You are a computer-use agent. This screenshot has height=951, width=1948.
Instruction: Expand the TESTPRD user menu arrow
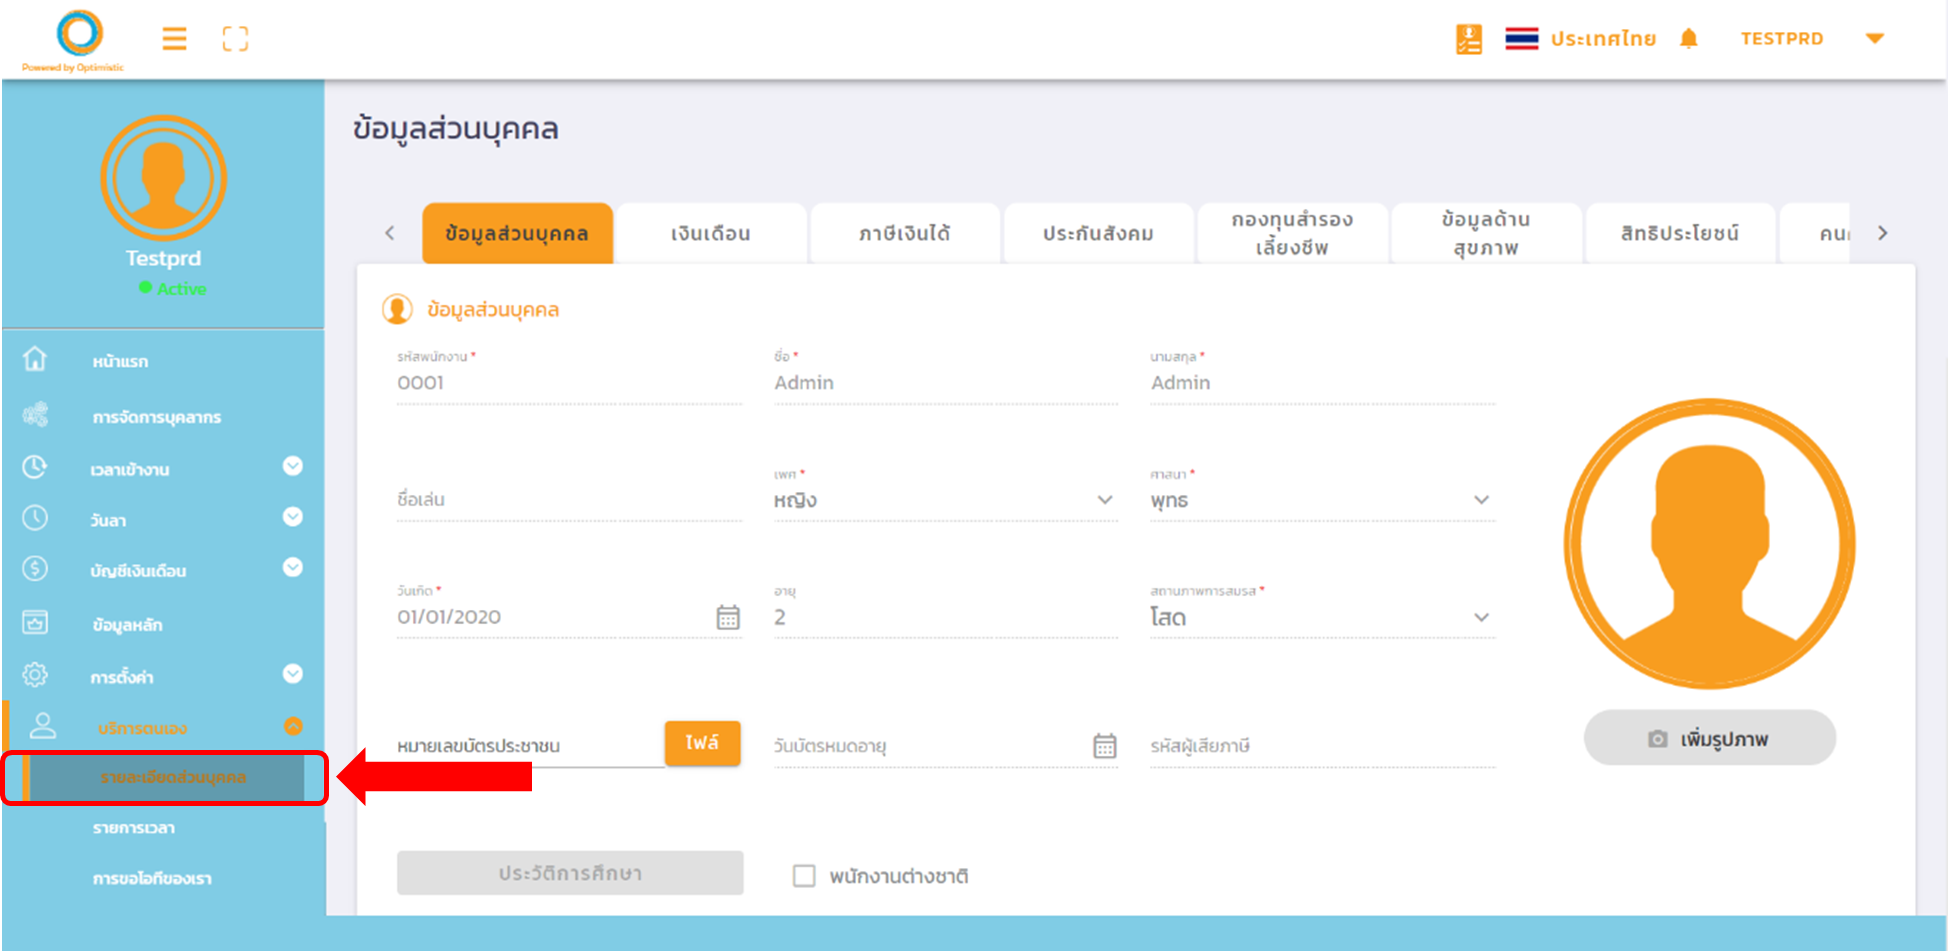coord(1875,39)
